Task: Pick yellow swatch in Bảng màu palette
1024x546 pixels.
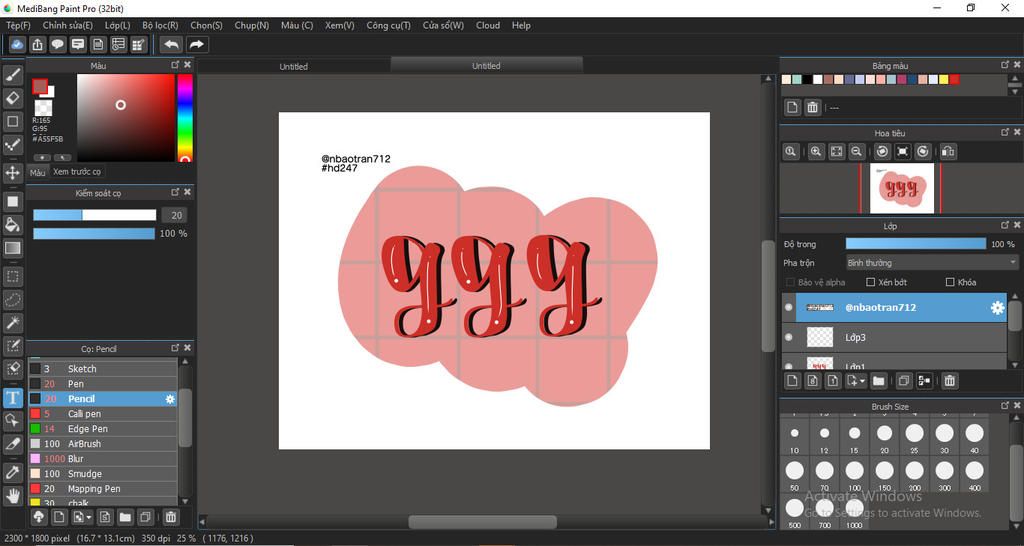Action: pos(944,80)
